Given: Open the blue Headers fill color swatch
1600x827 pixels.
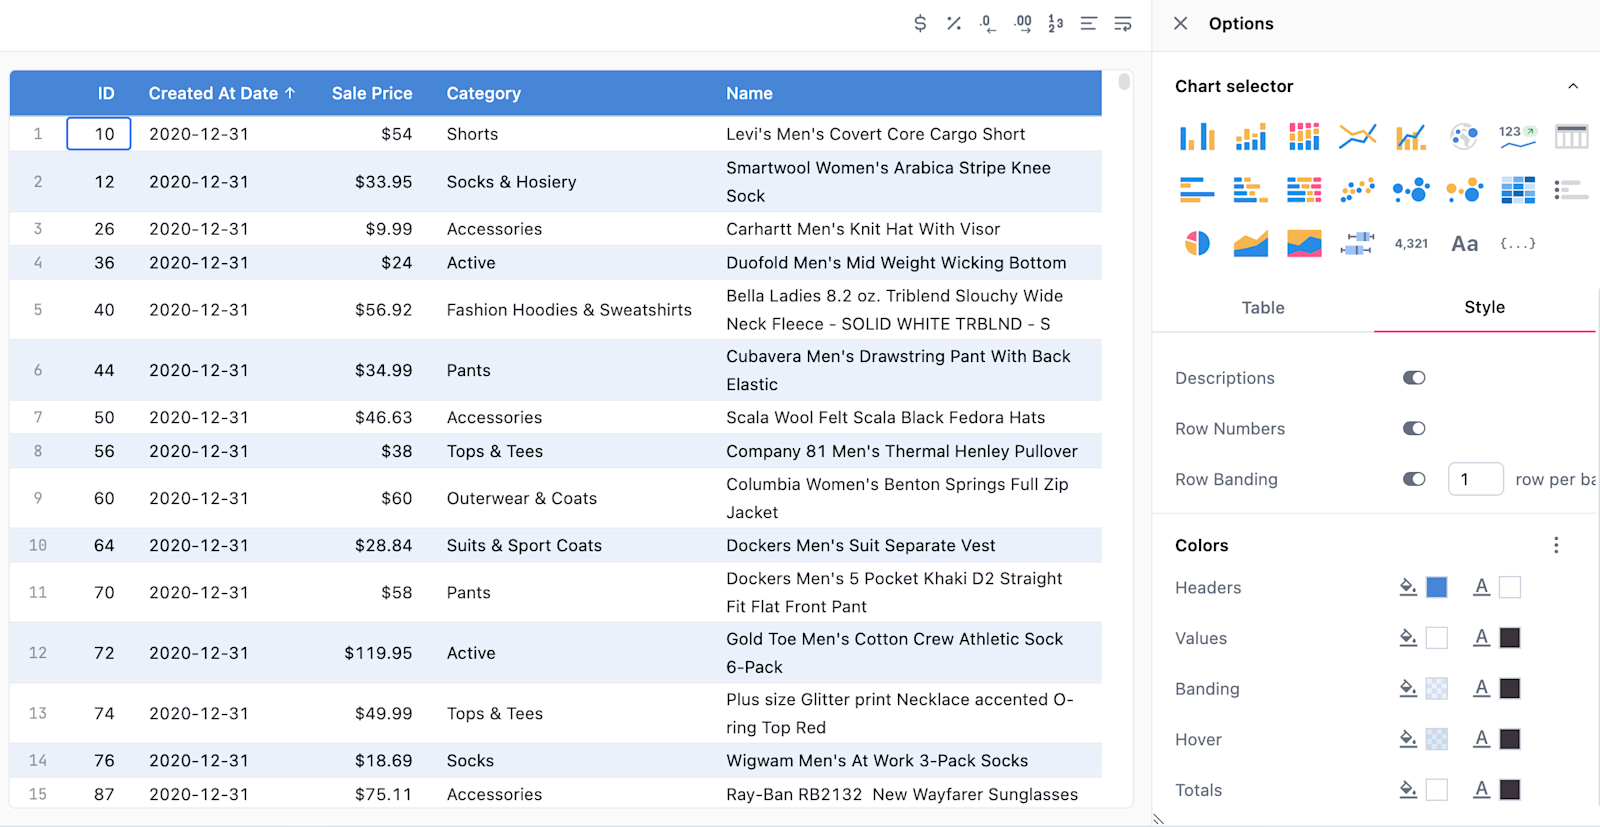Looking at the screenshot, I should 1436,587.
